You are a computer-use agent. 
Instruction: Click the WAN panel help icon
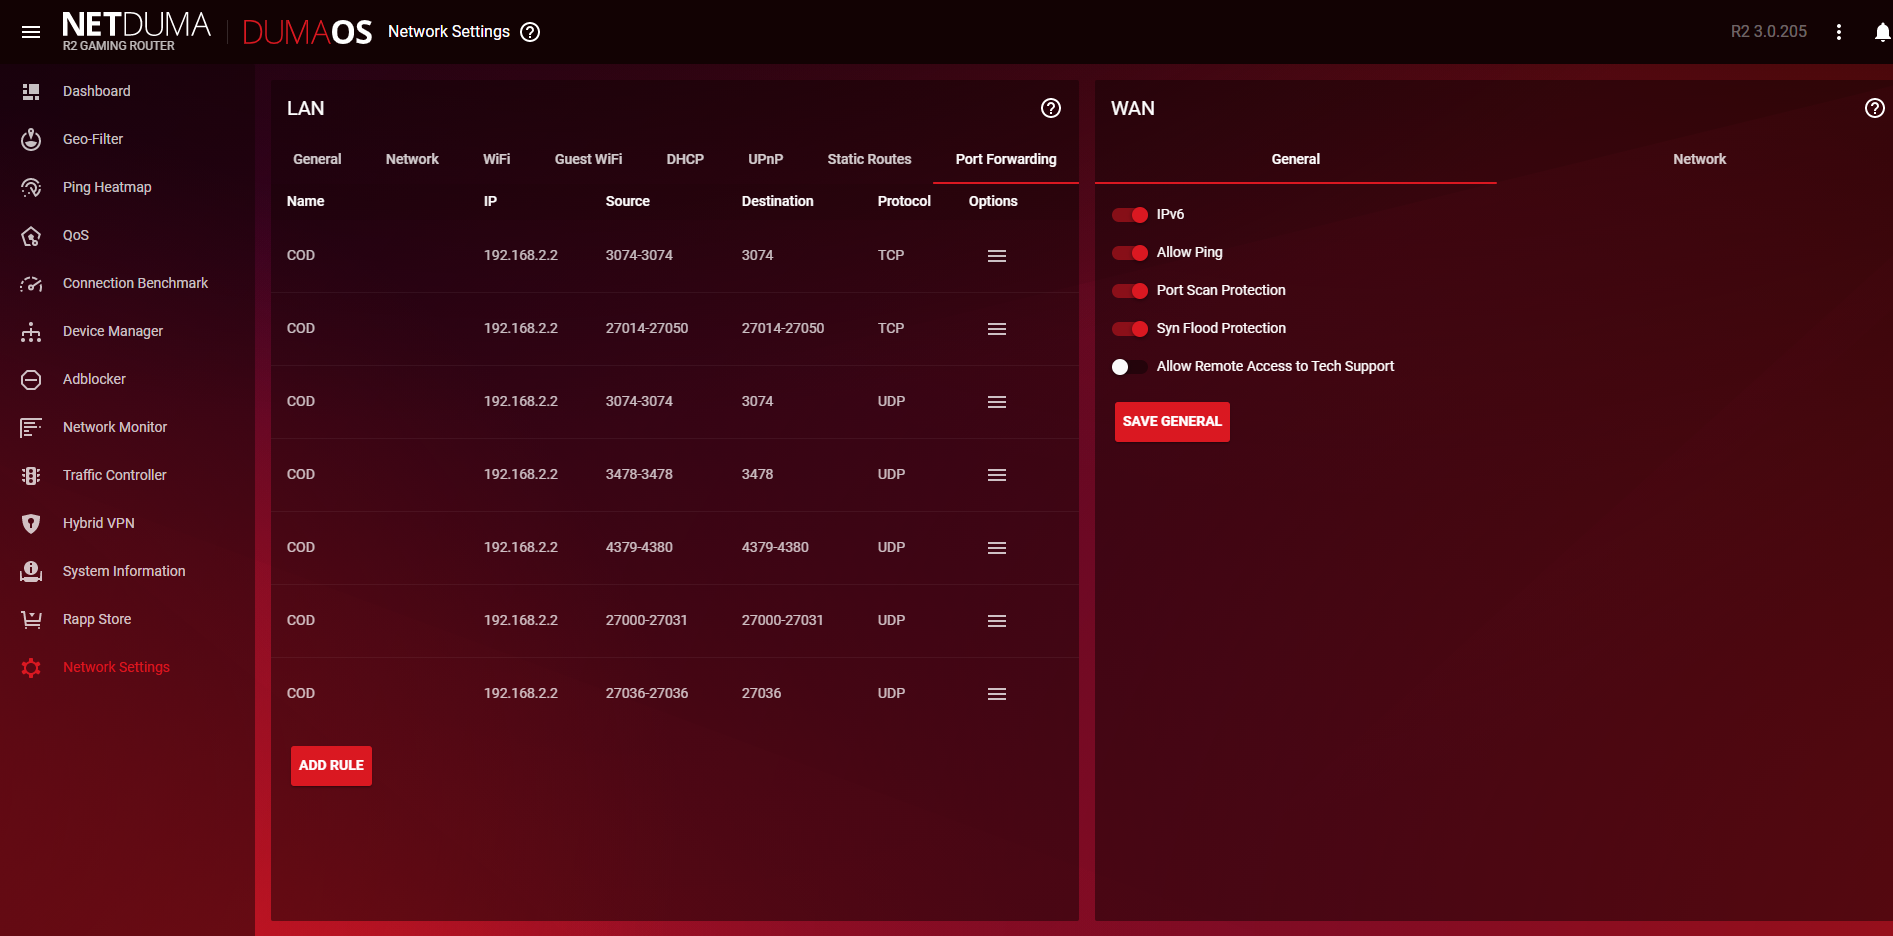tap(1874, 108)
